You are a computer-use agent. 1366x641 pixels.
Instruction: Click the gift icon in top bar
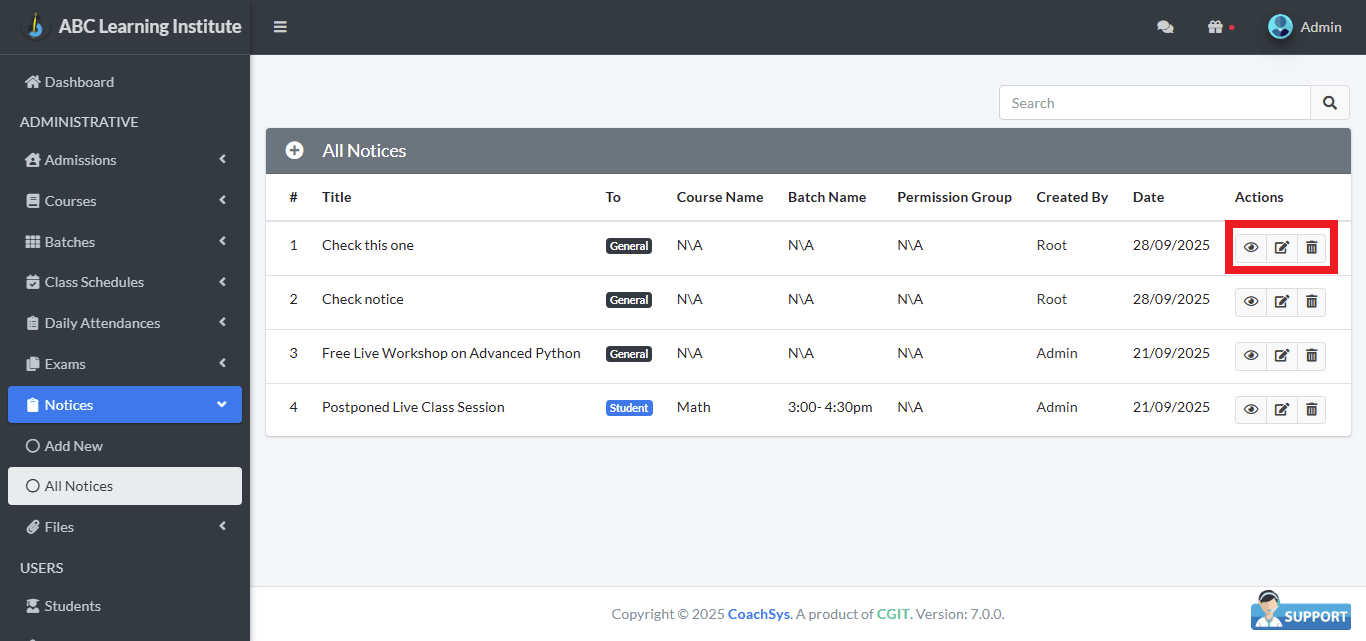1215,27
